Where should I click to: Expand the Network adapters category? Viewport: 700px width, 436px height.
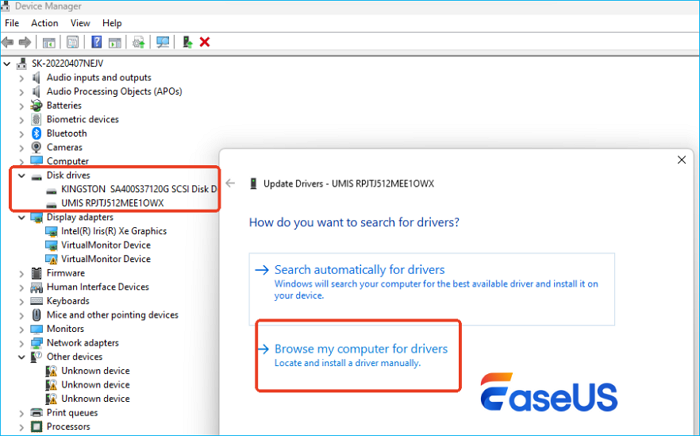point(22,343)
